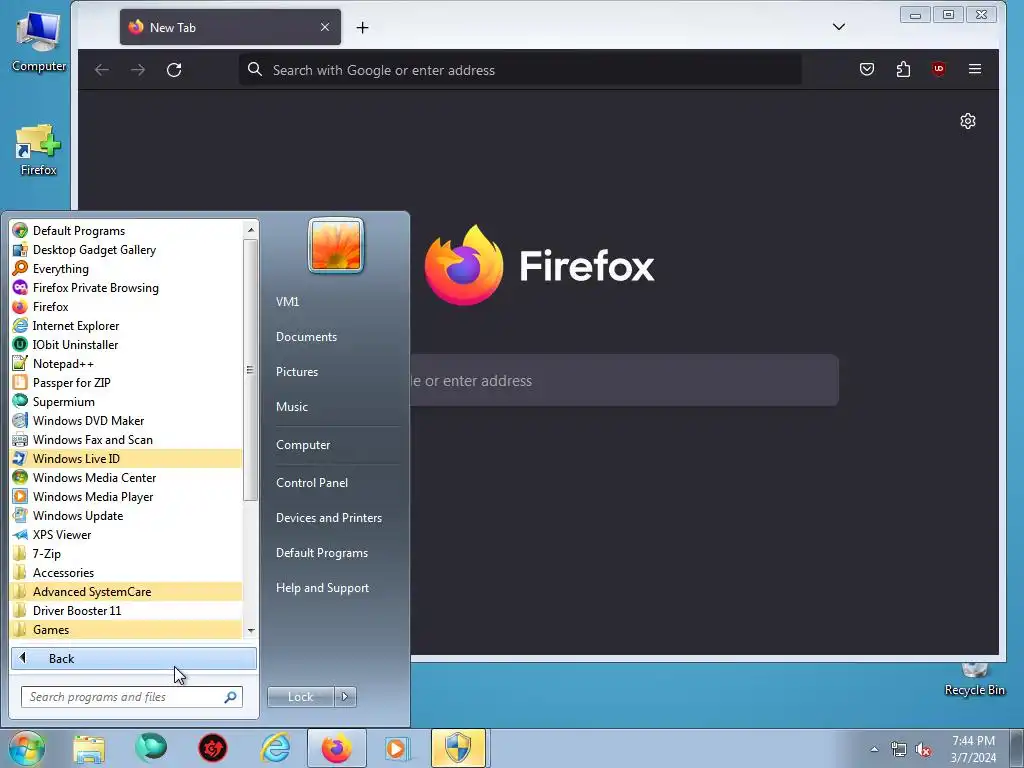Open Devices and Printers
1024x768 pixels.
(x=328, y=518)
